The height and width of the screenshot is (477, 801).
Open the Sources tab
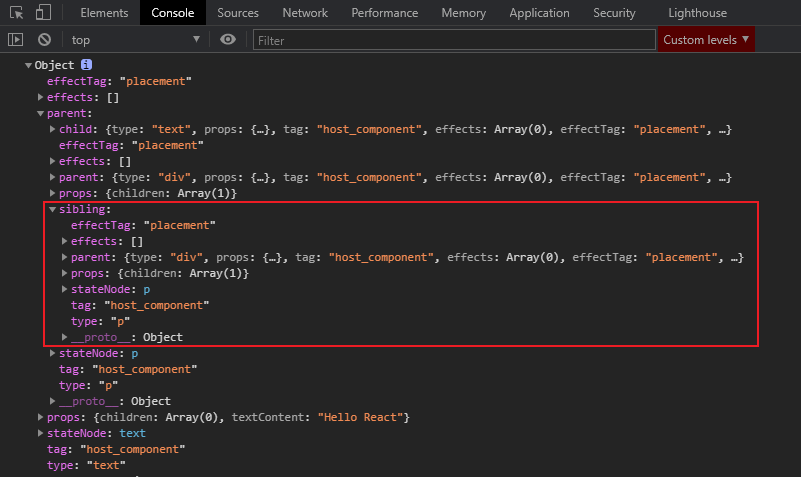pos(237,13)
